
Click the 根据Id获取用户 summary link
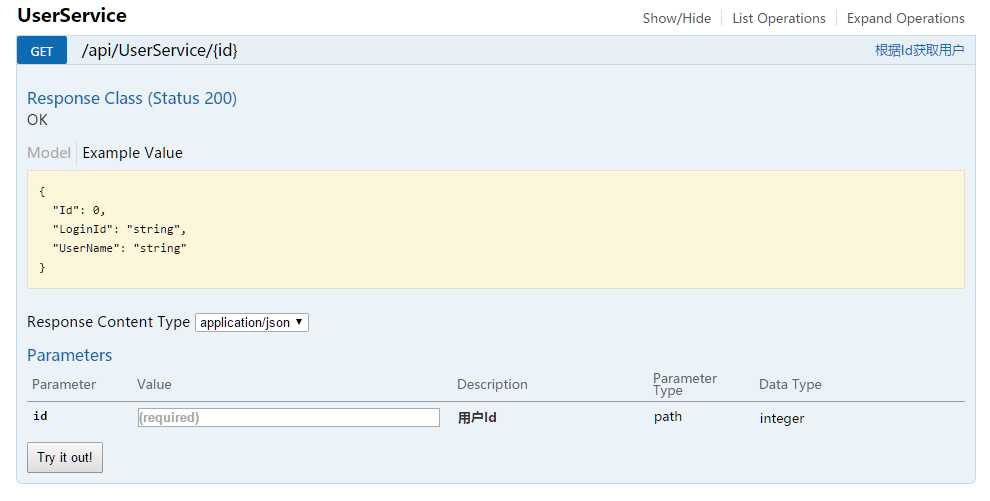pos(919,50)
